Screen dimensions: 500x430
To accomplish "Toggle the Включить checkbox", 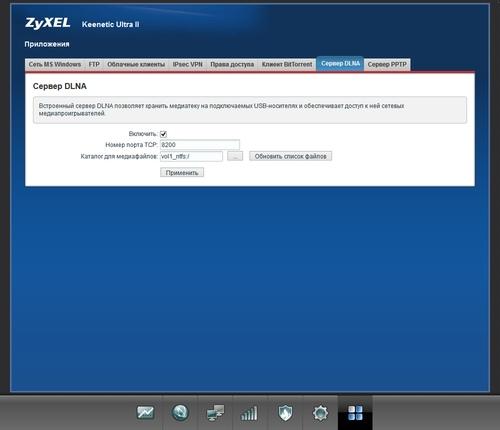I will [x=163, y=134].
